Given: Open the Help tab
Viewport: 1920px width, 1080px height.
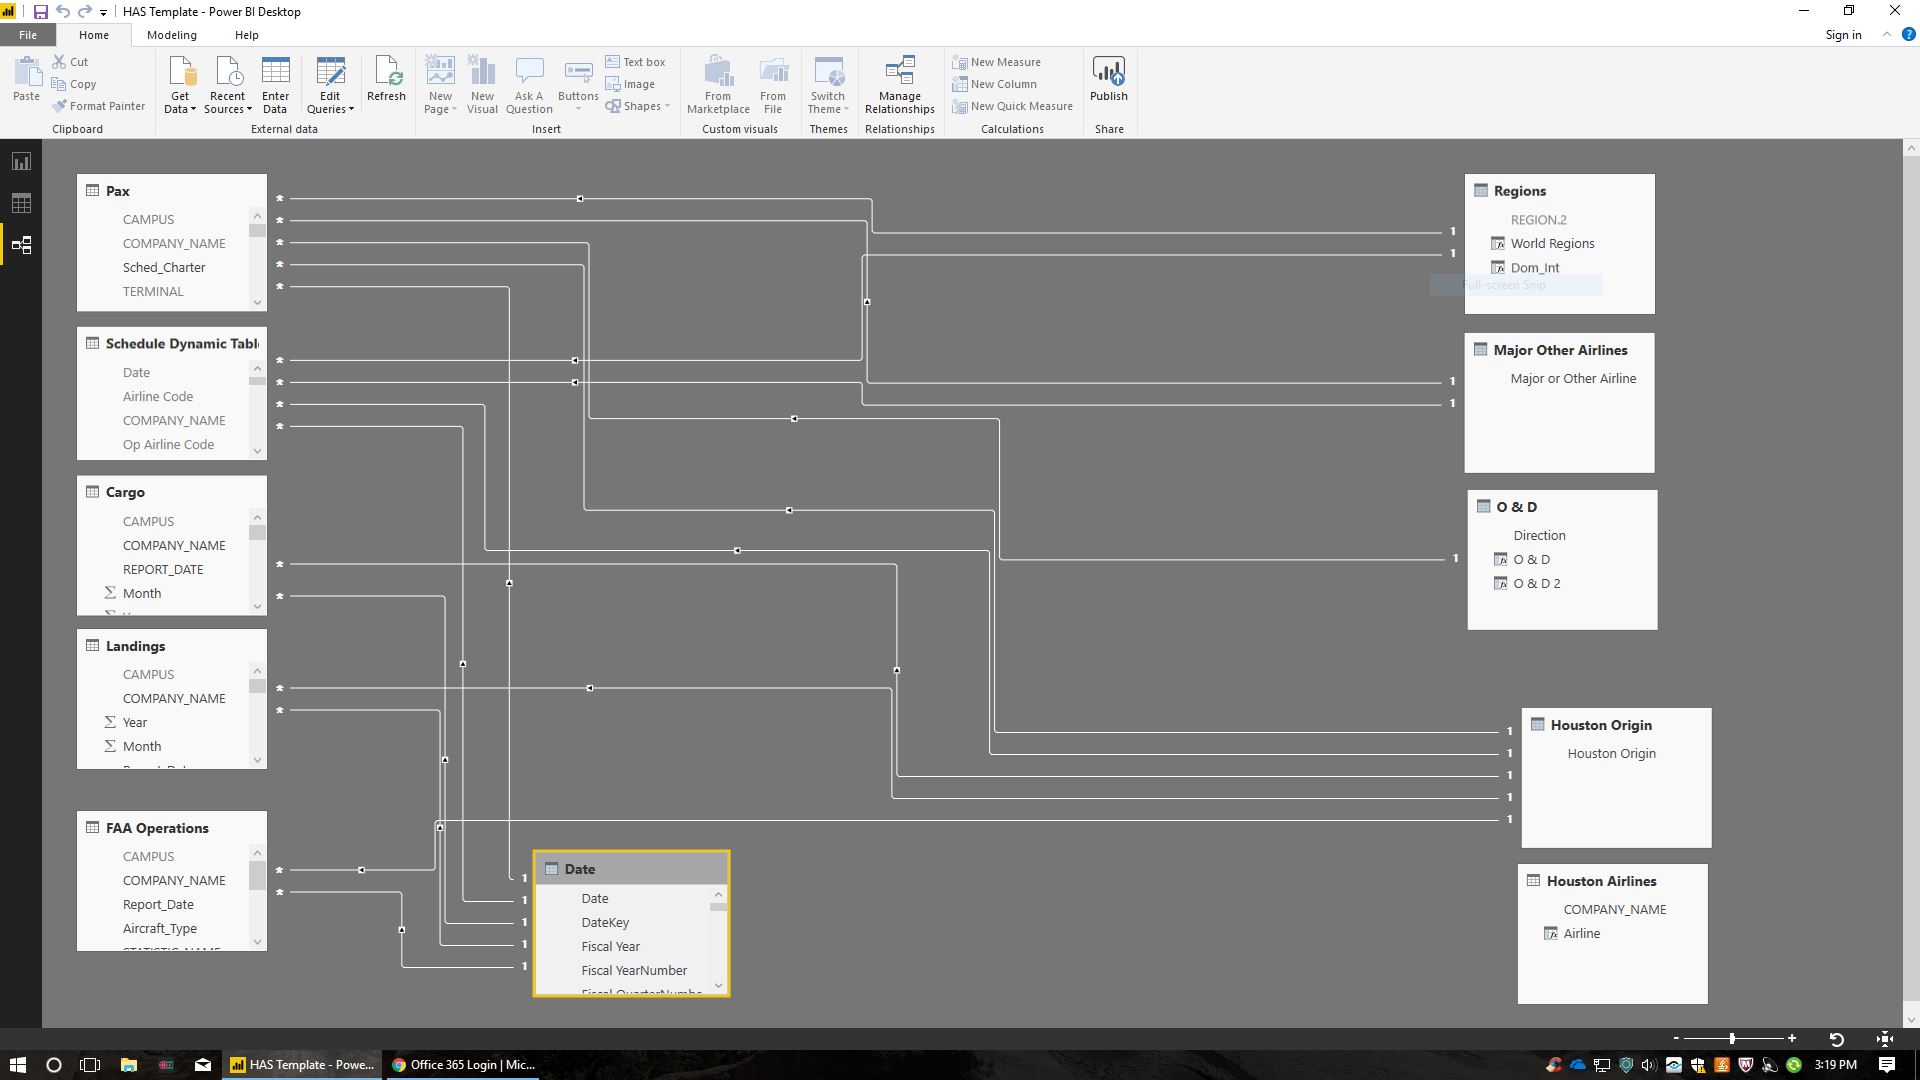Looking at the screenshot, I should tap(247, 35).
